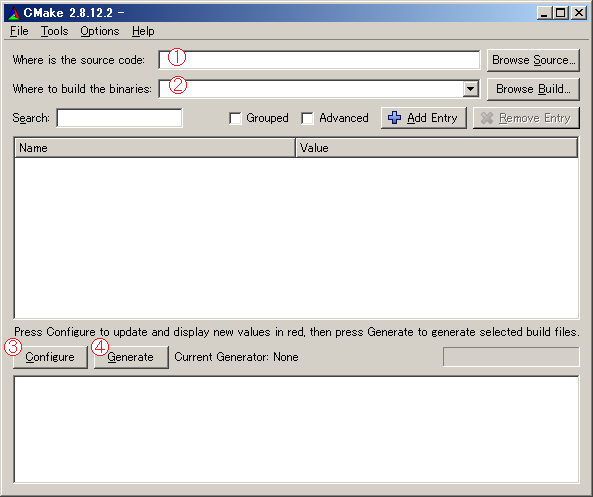Maximize the CMake window
This screenshot has width=593, height=497.
tap(560, 13)
